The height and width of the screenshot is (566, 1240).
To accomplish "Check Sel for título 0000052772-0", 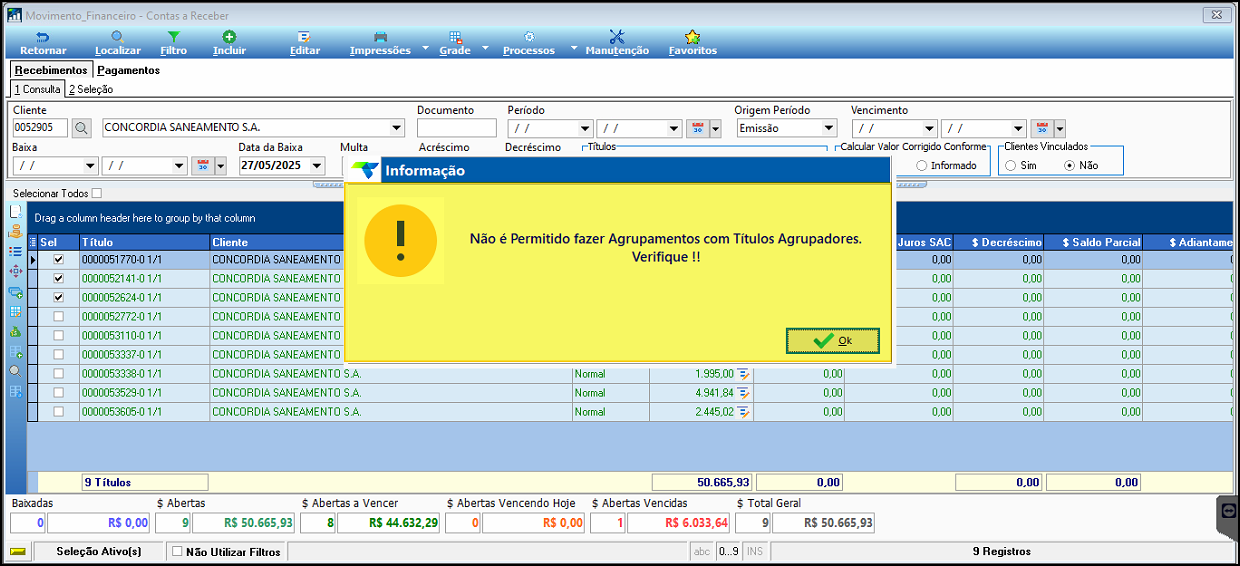I will point(58,316).
